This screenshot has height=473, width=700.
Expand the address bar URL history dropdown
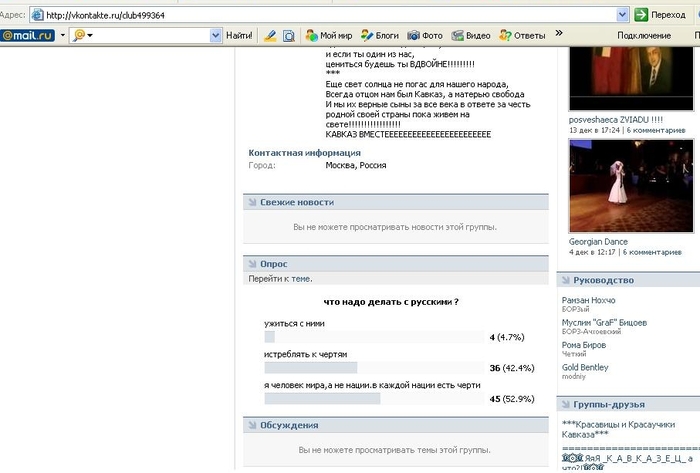(623, 15)
